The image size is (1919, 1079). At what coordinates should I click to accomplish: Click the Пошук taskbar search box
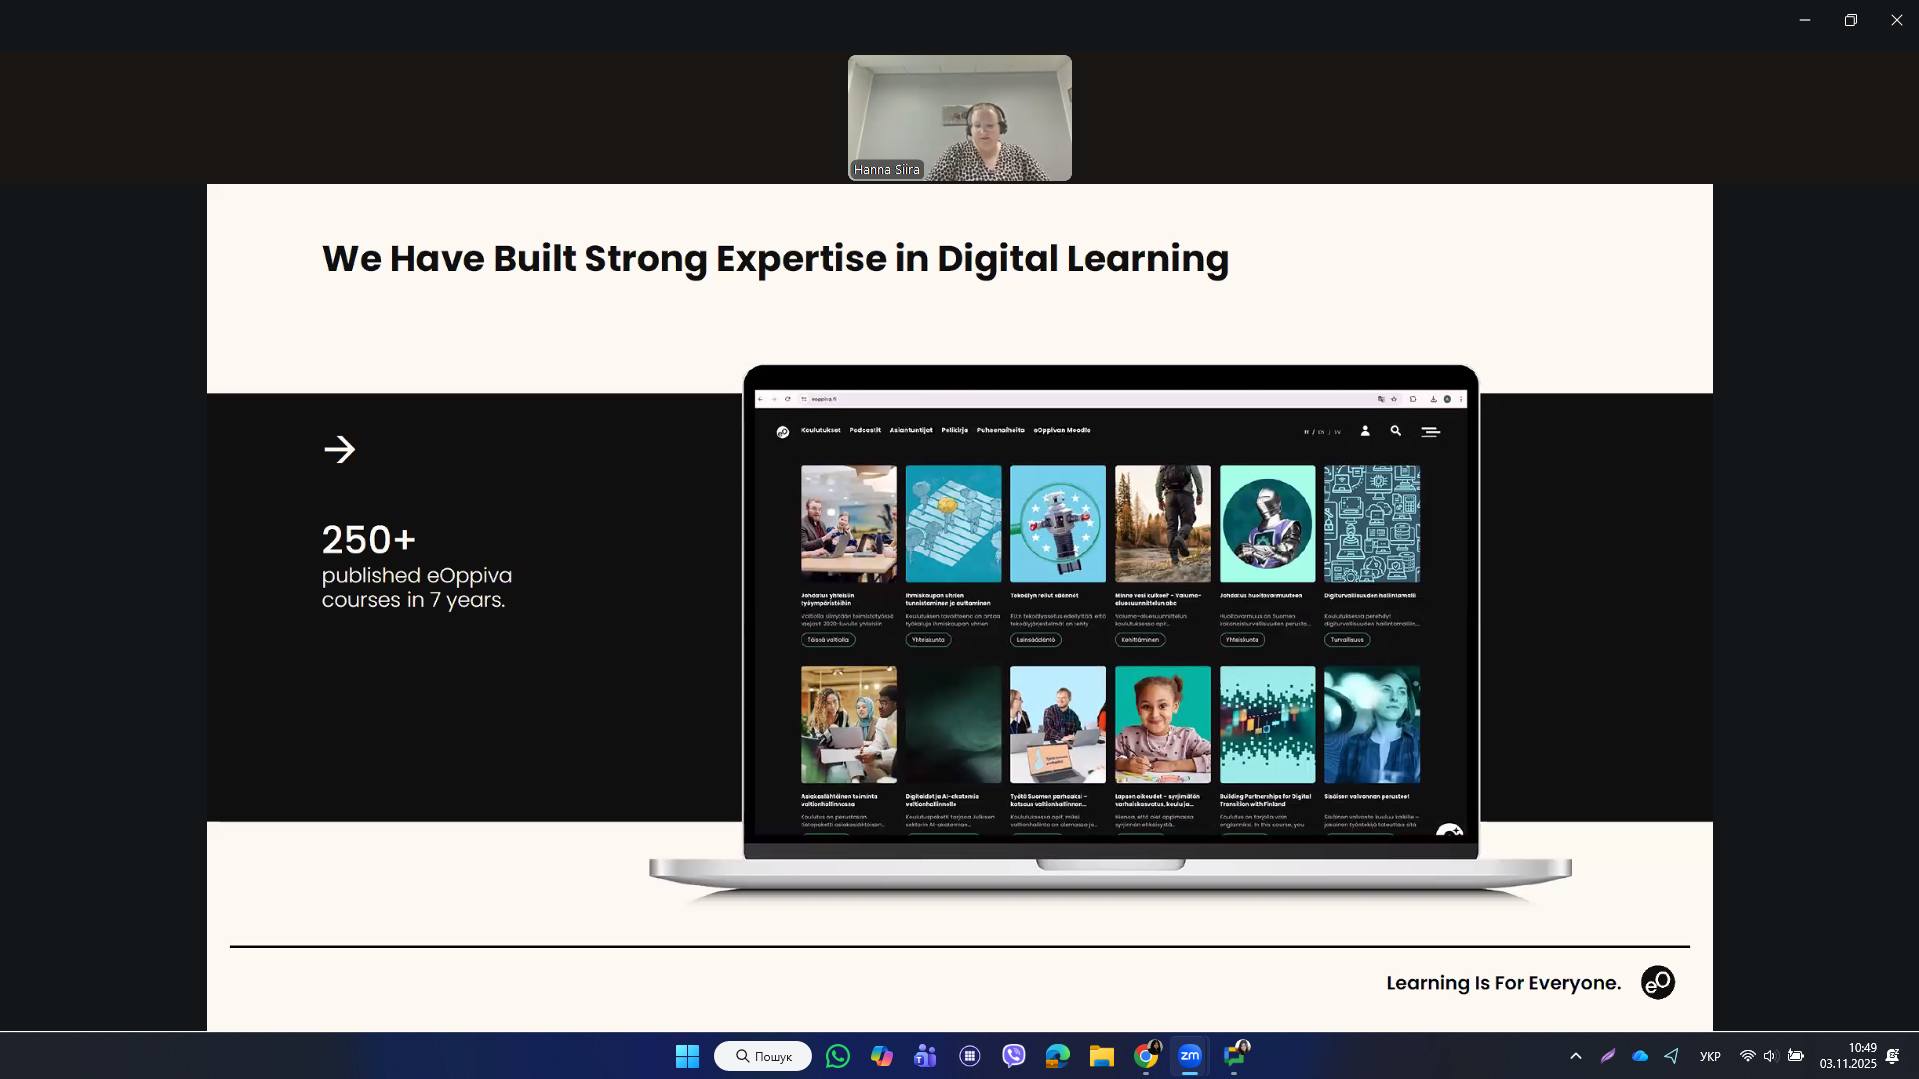(x=763, y=1056)
